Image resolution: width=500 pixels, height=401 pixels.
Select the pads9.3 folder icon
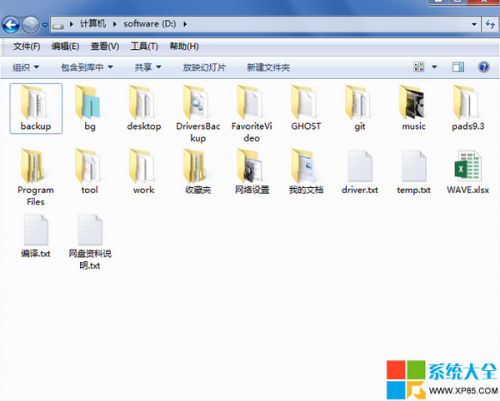[x=466, y=102]
